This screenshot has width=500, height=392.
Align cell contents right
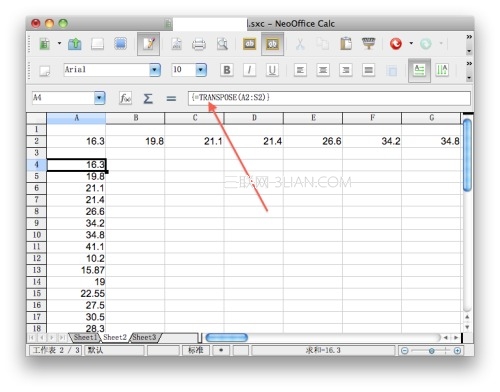tap(346, 70)
